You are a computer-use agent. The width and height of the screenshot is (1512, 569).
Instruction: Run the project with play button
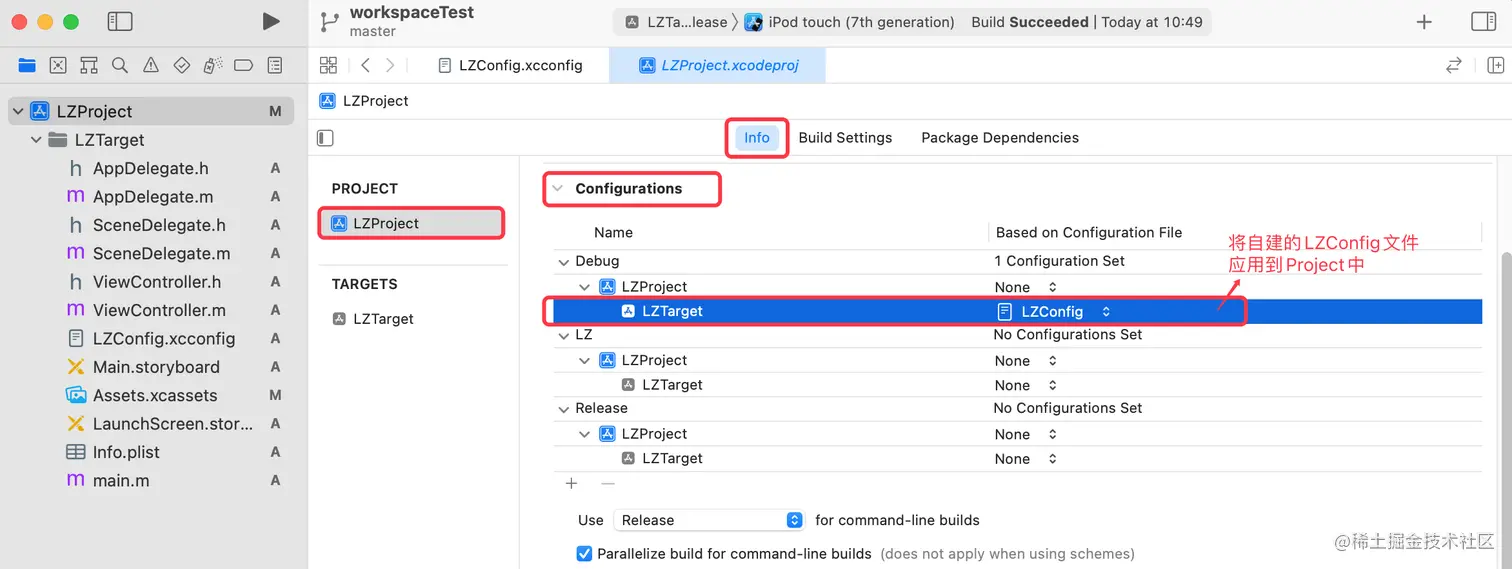tap(271, 21)
